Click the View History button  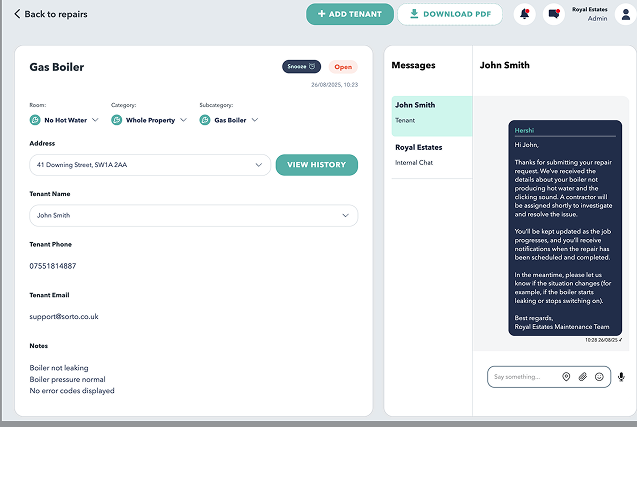point(316,164)
